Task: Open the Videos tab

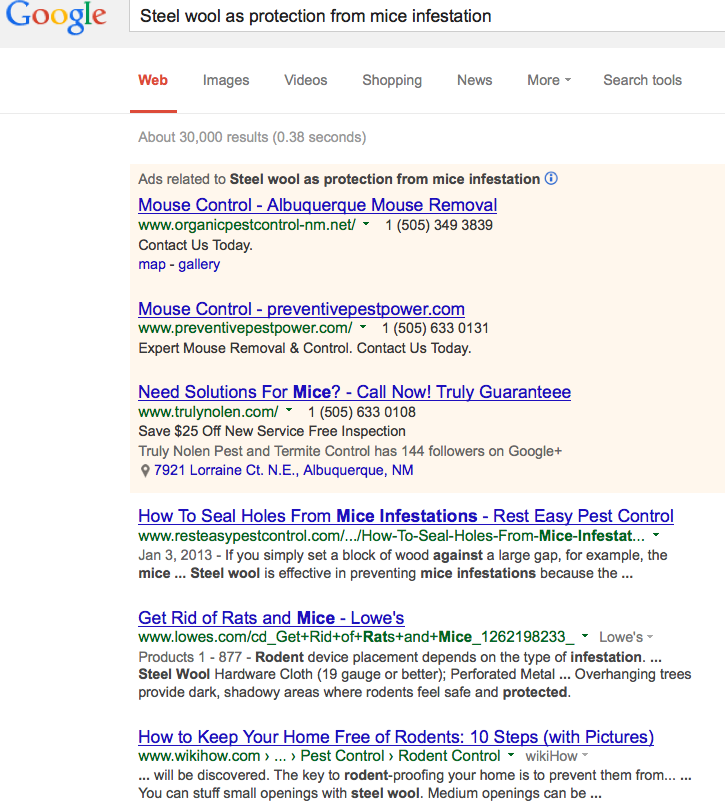Action: [306, 80]
